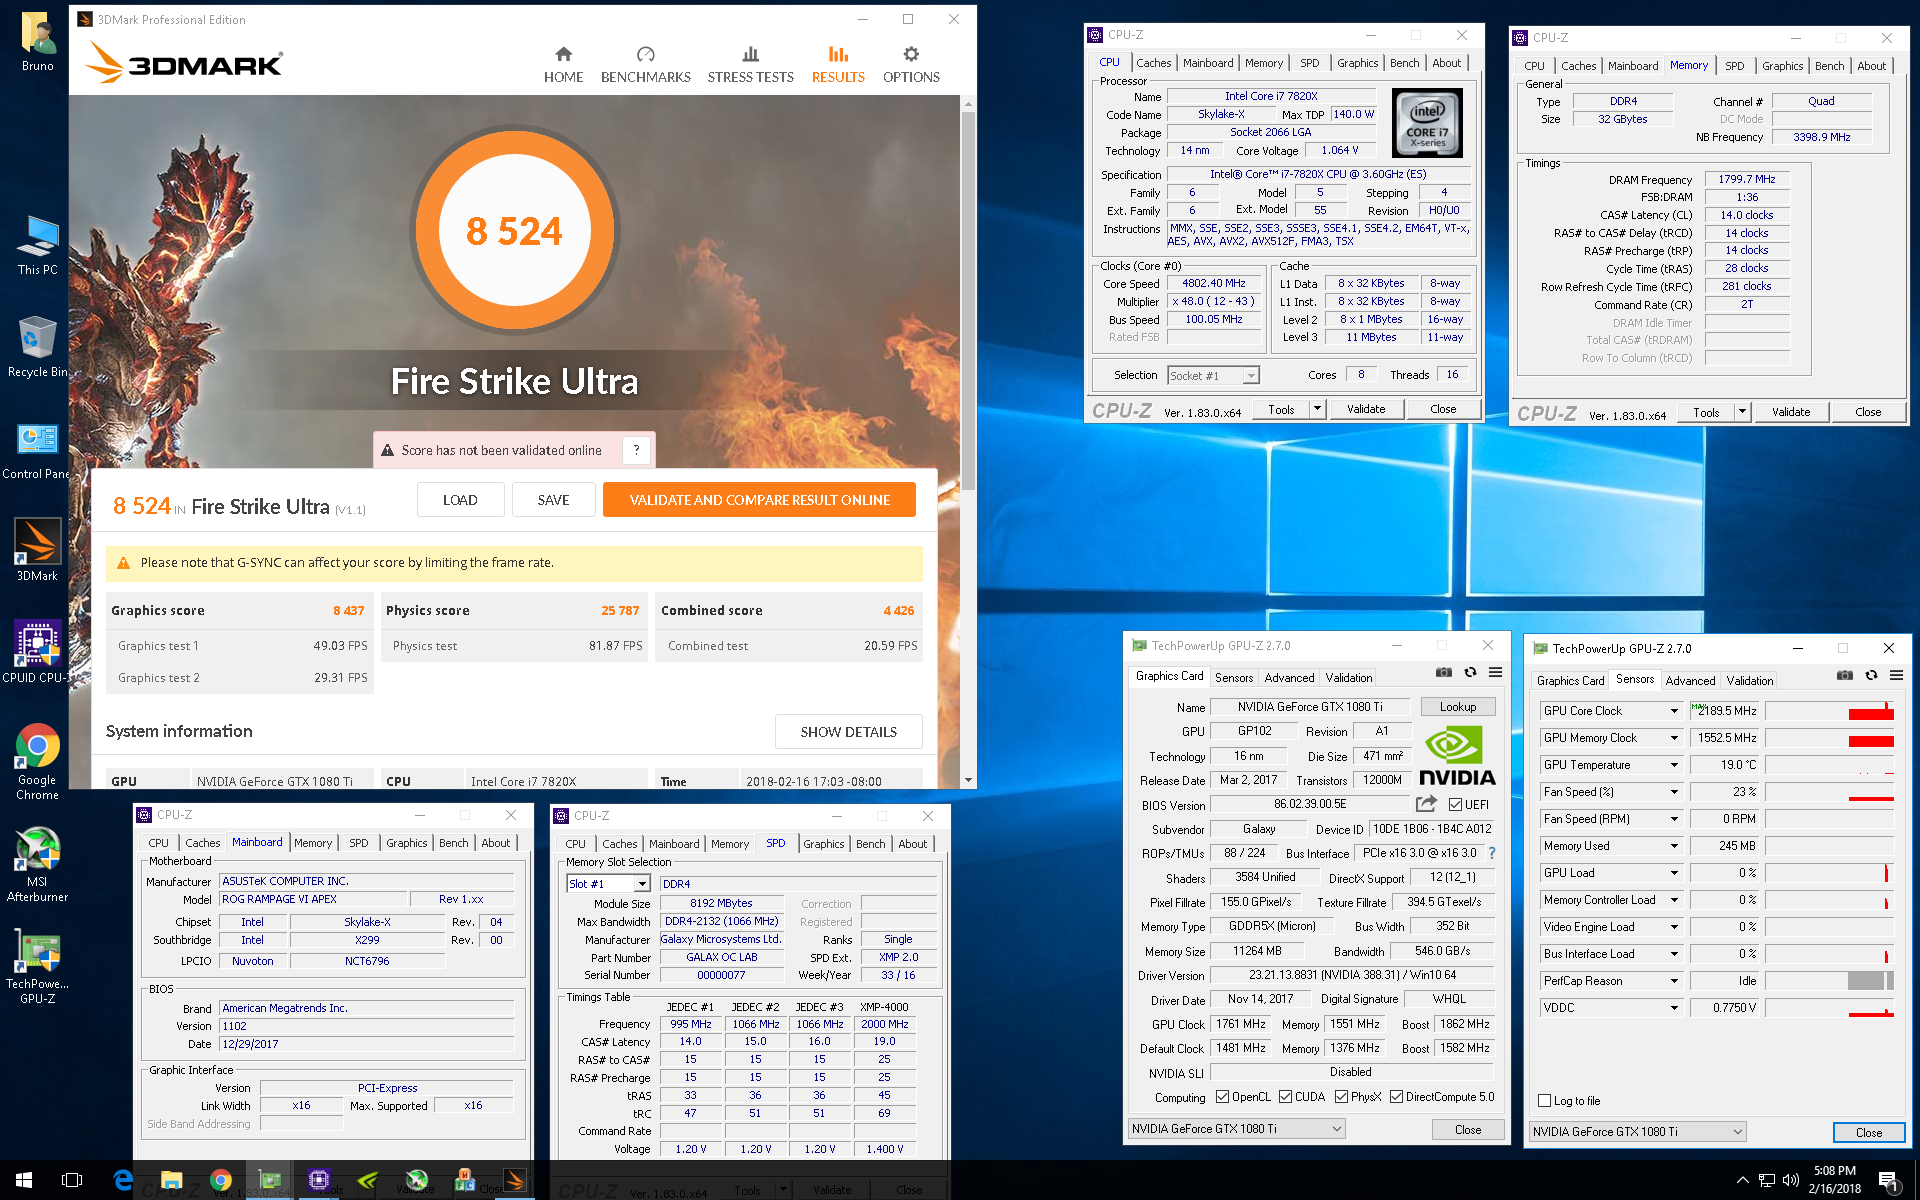1920x1200 pixels.
Task: Enable Log to file in GPU-Z Sensors
Action: 1544,1101
